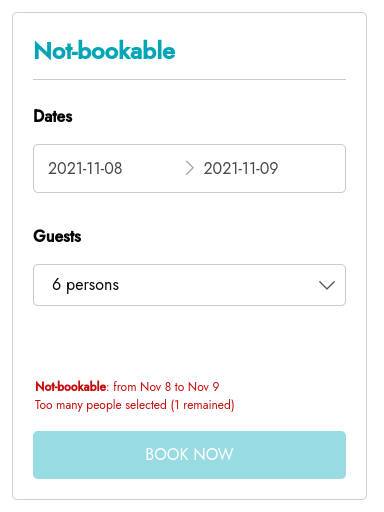This screenshot has height=512, width=384.
Task: Click the Not-bookable heading title
Action: point(105,51)
